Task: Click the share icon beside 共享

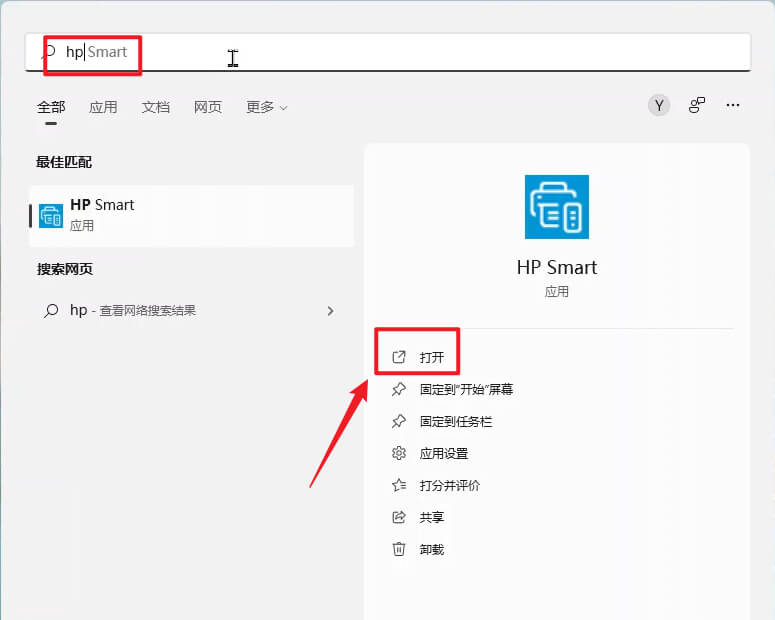Action: [x=399, y=517]
